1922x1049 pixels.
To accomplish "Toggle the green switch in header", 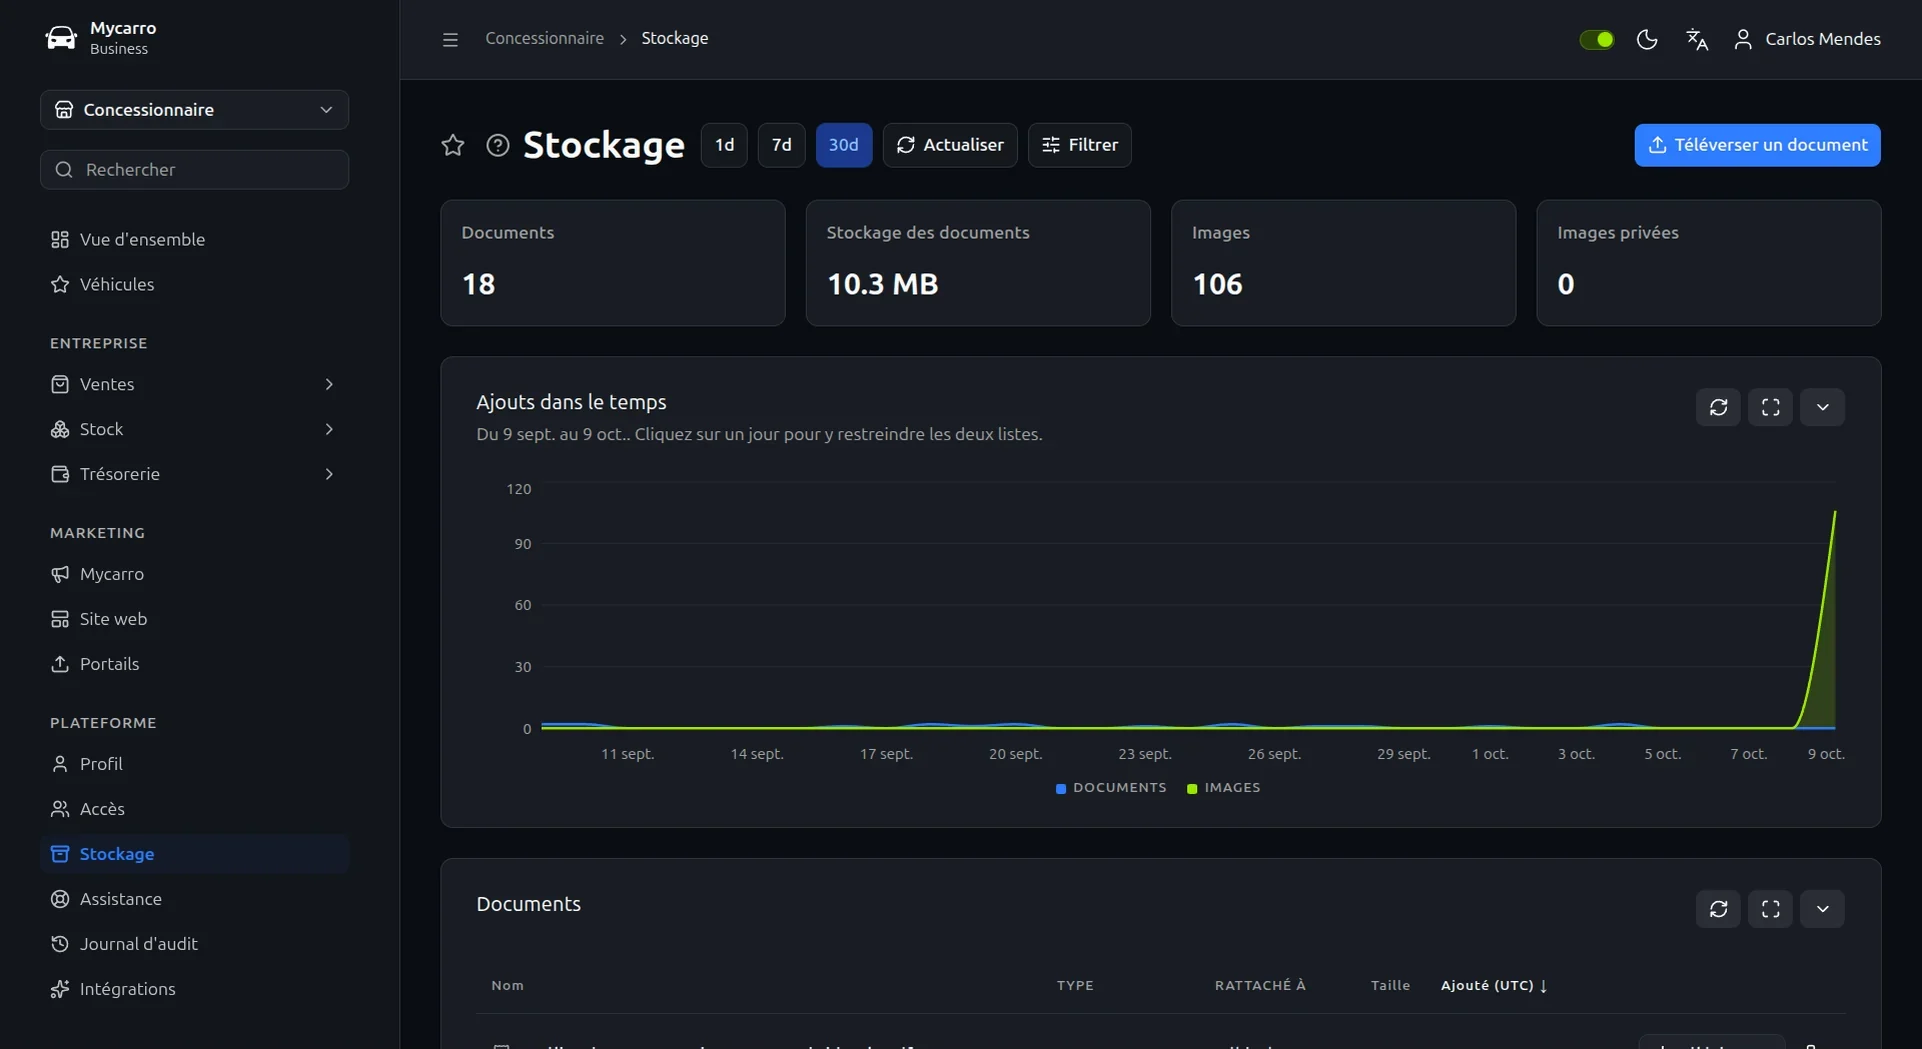I will click(1597, 39).
